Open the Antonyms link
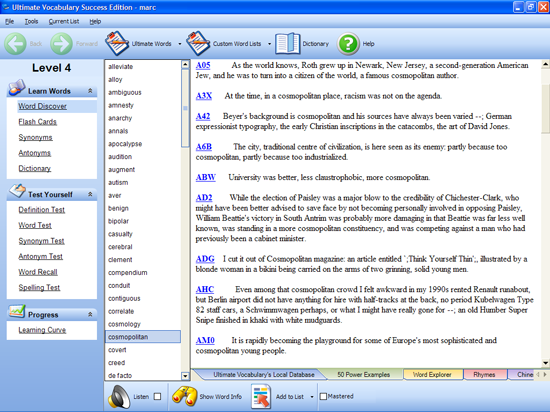This screenshot has height=412, width=550. 34,153
